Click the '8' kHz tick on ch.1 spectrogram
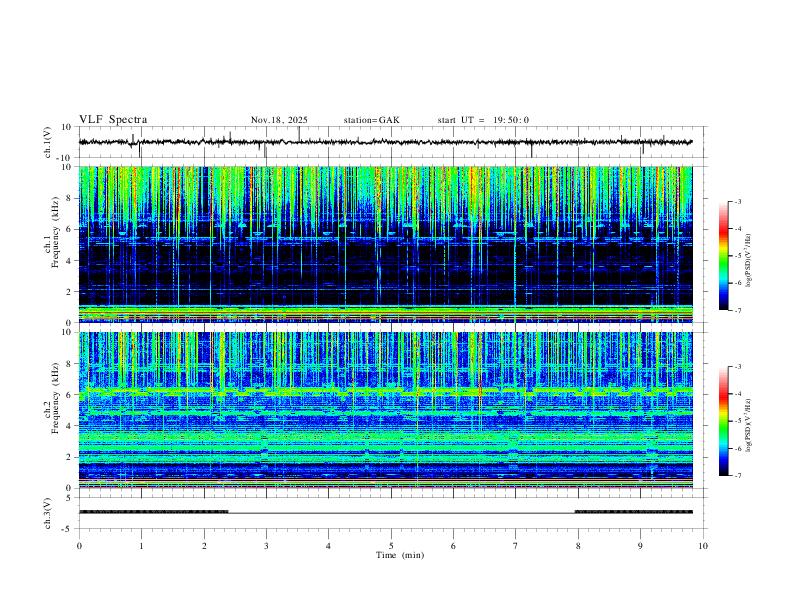The height and width of the screenshot is (612, 792). [69, 198]
